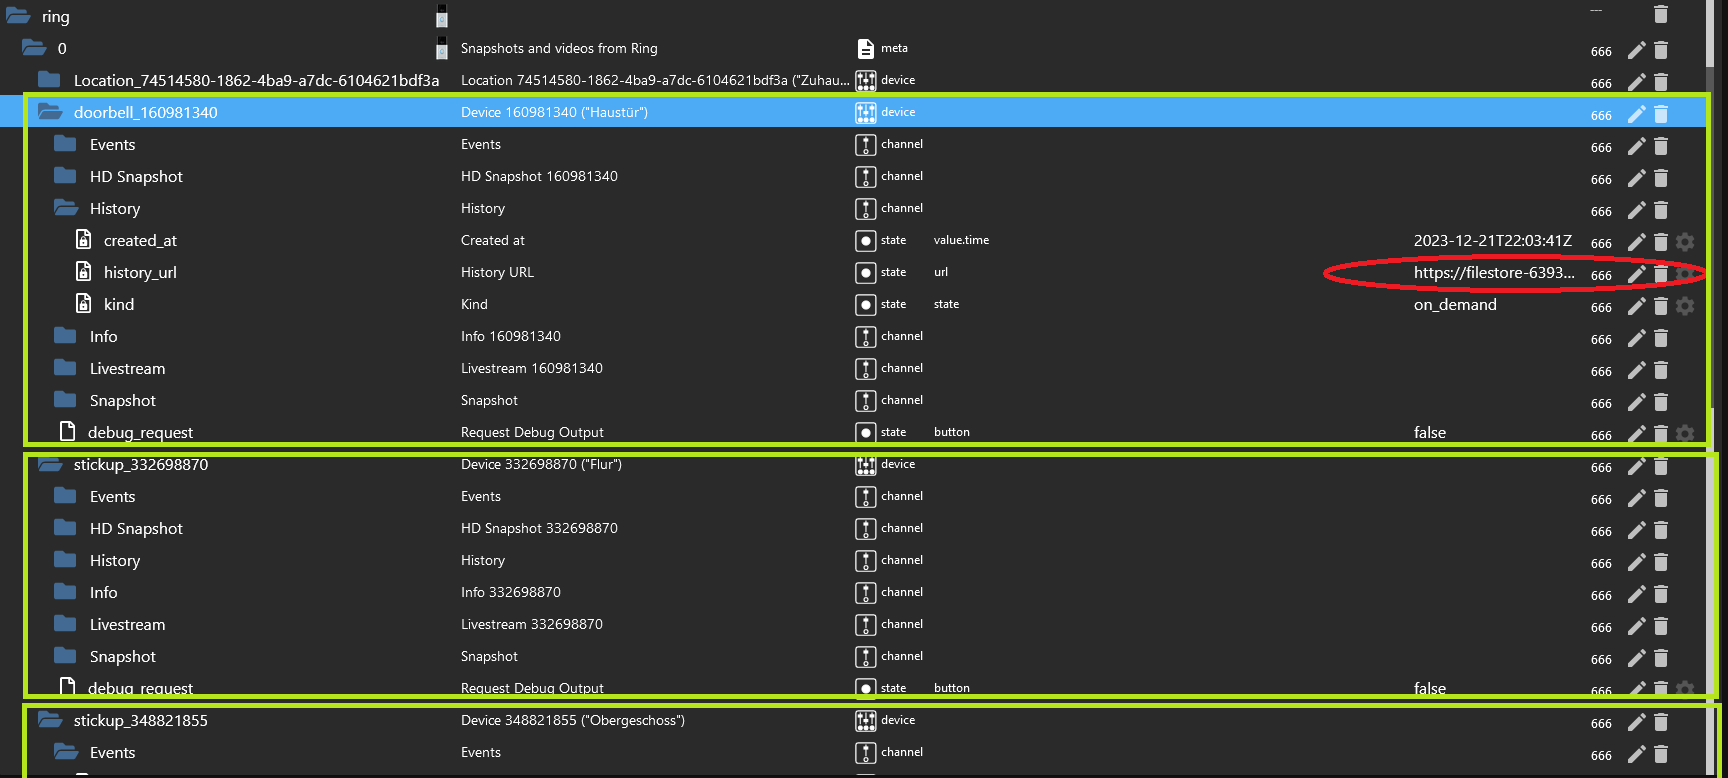Click 'Request Debug Output' under doorbell
This screenshot has width=1728, height=778.
pyautogui.click(x=532, y=432)
